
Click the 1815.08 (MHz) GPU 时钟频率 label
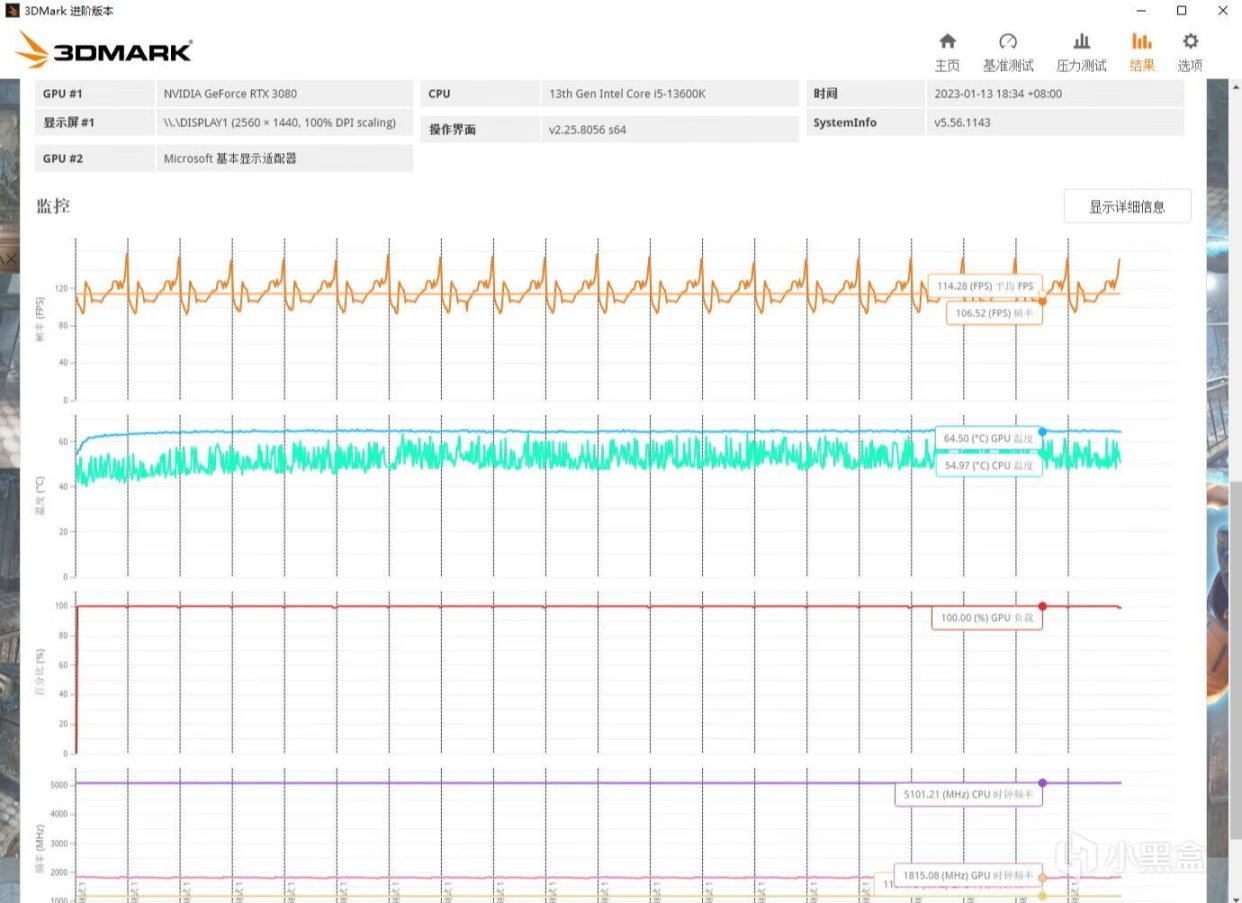966,874
